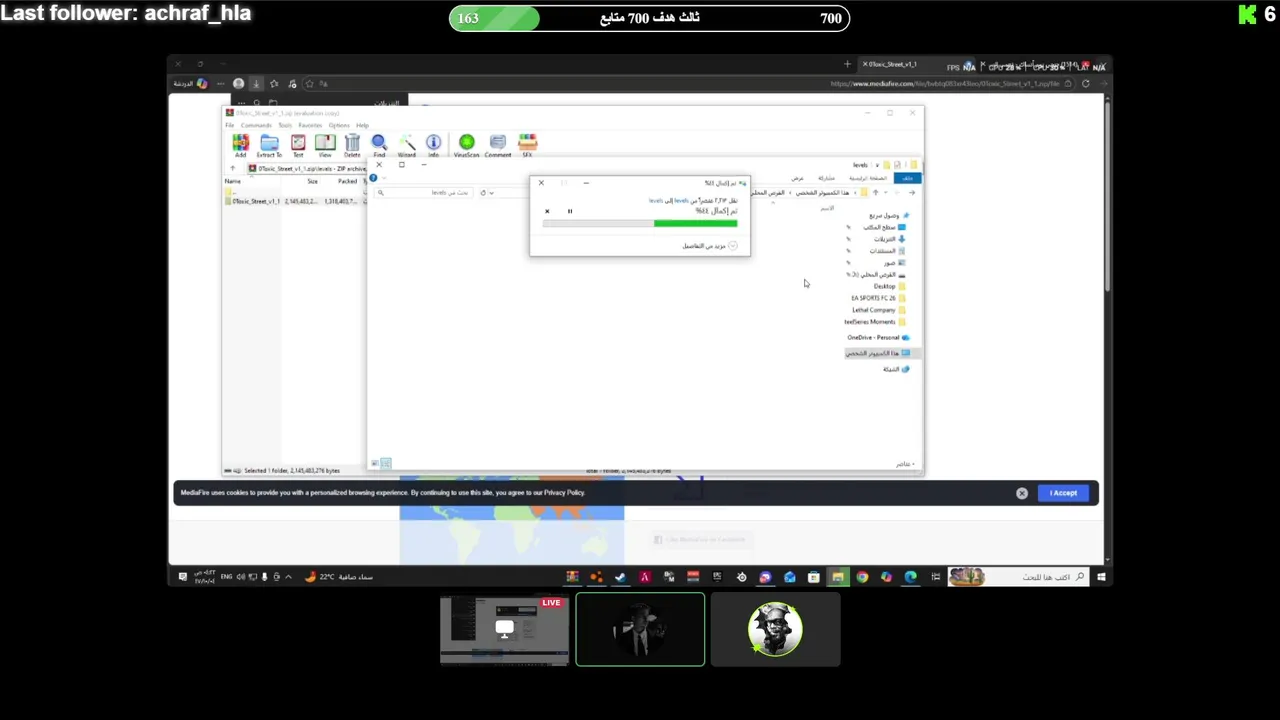Click the Find magnifier icon in WinRAR
Viewport: 1280px width, 720px height.
(379, 146)
